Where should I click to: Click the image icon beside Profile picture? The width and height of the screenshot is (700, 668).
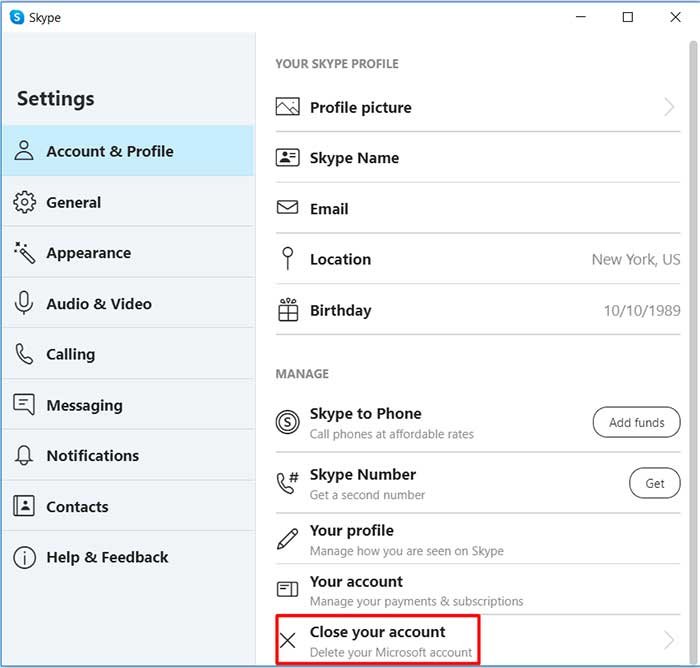click(x=288, y=107)
